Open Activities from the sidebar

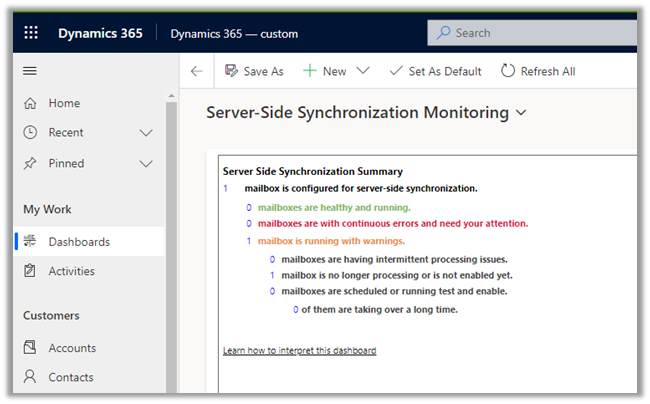(72, 271)
